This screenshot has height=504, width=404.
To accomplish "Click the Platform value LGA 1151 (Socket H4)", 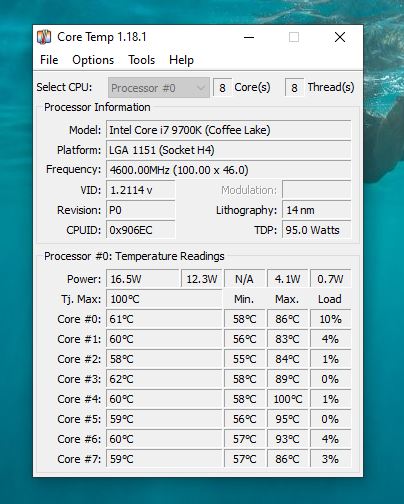I will 229,150.
